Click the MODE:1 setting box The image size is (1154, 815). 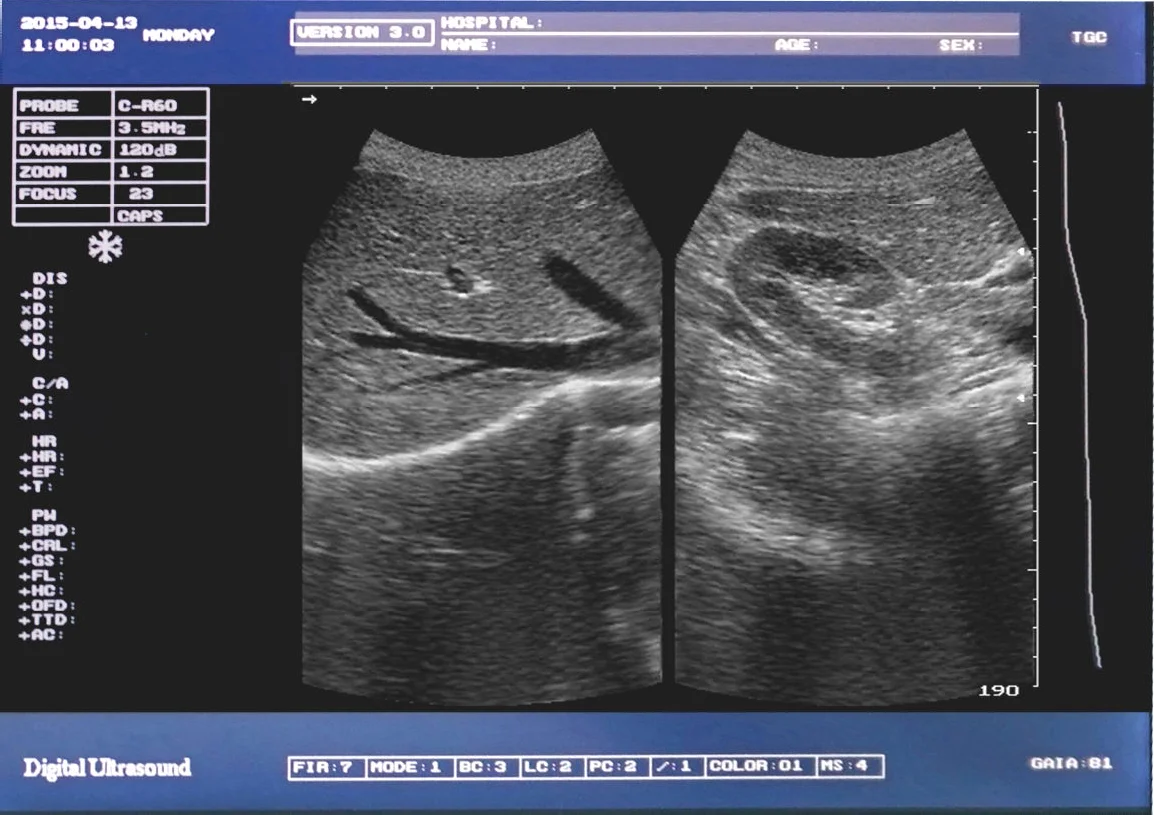(x=408, y=766)
